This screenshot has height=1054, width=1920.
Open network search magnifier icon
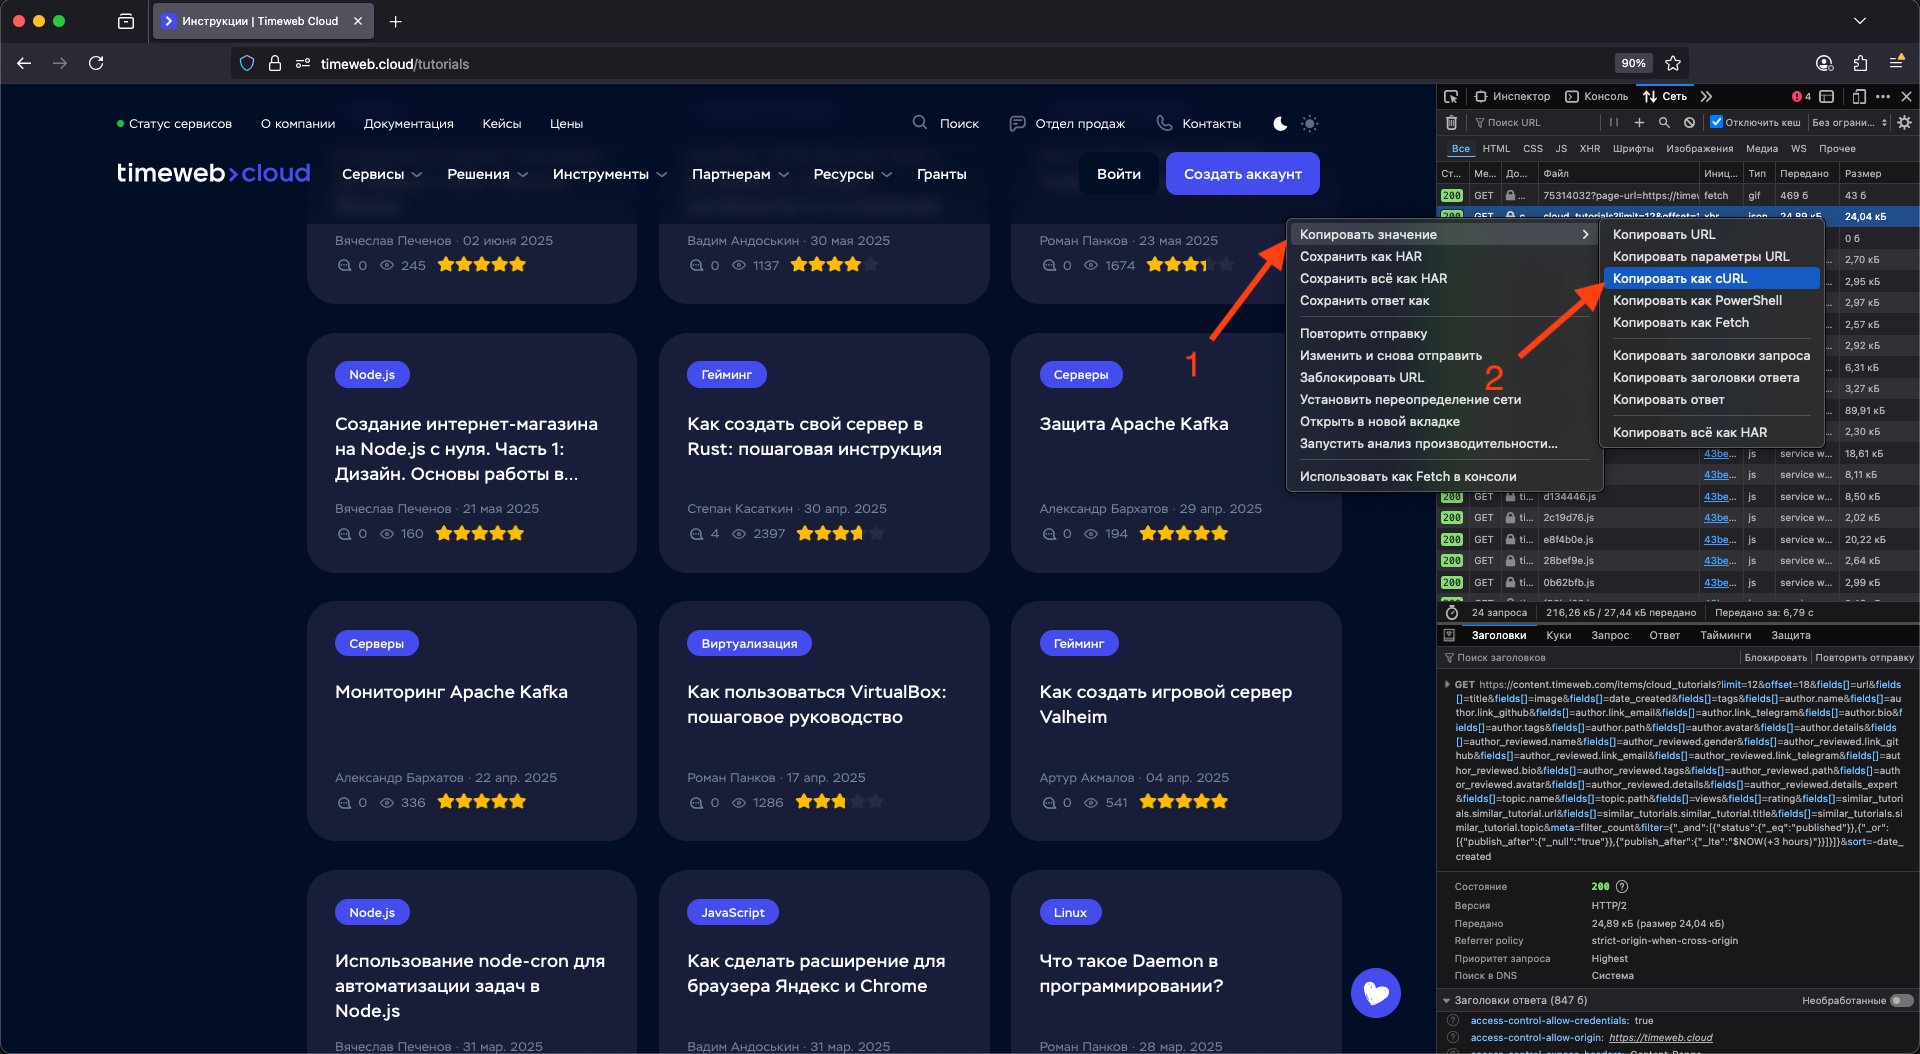1664,123
